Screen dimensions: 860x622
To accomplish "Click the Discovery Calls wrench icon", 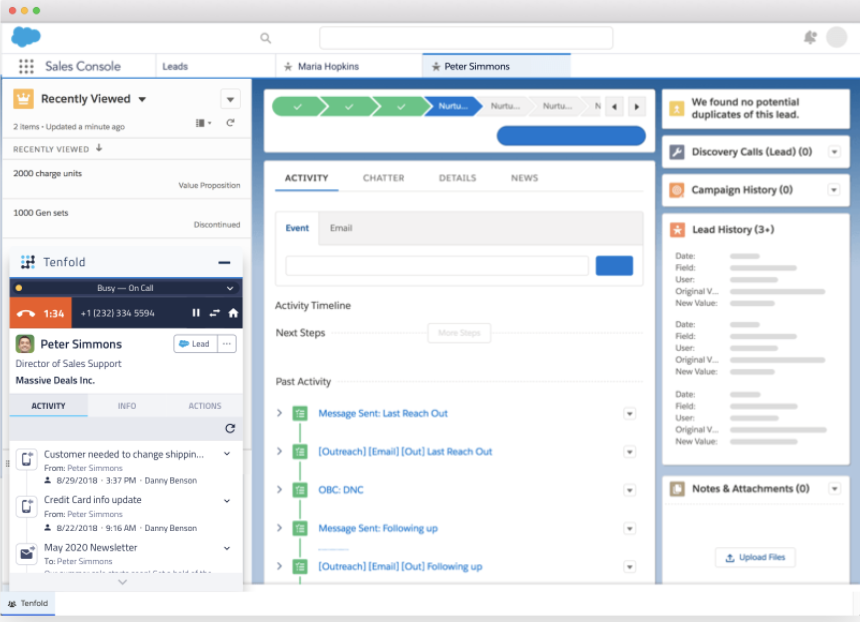I will 677,152.
